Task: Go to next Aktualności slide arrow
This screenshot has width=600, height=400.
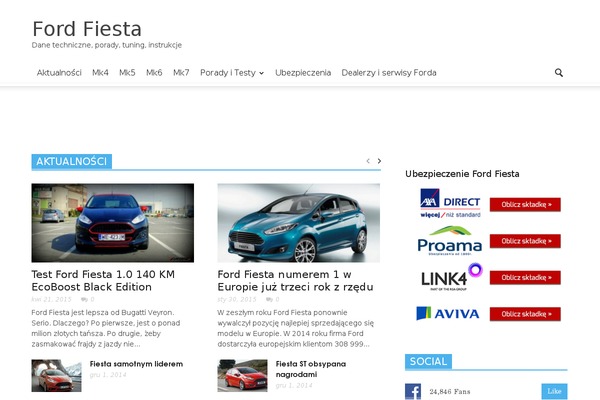Action: [379, 161]
